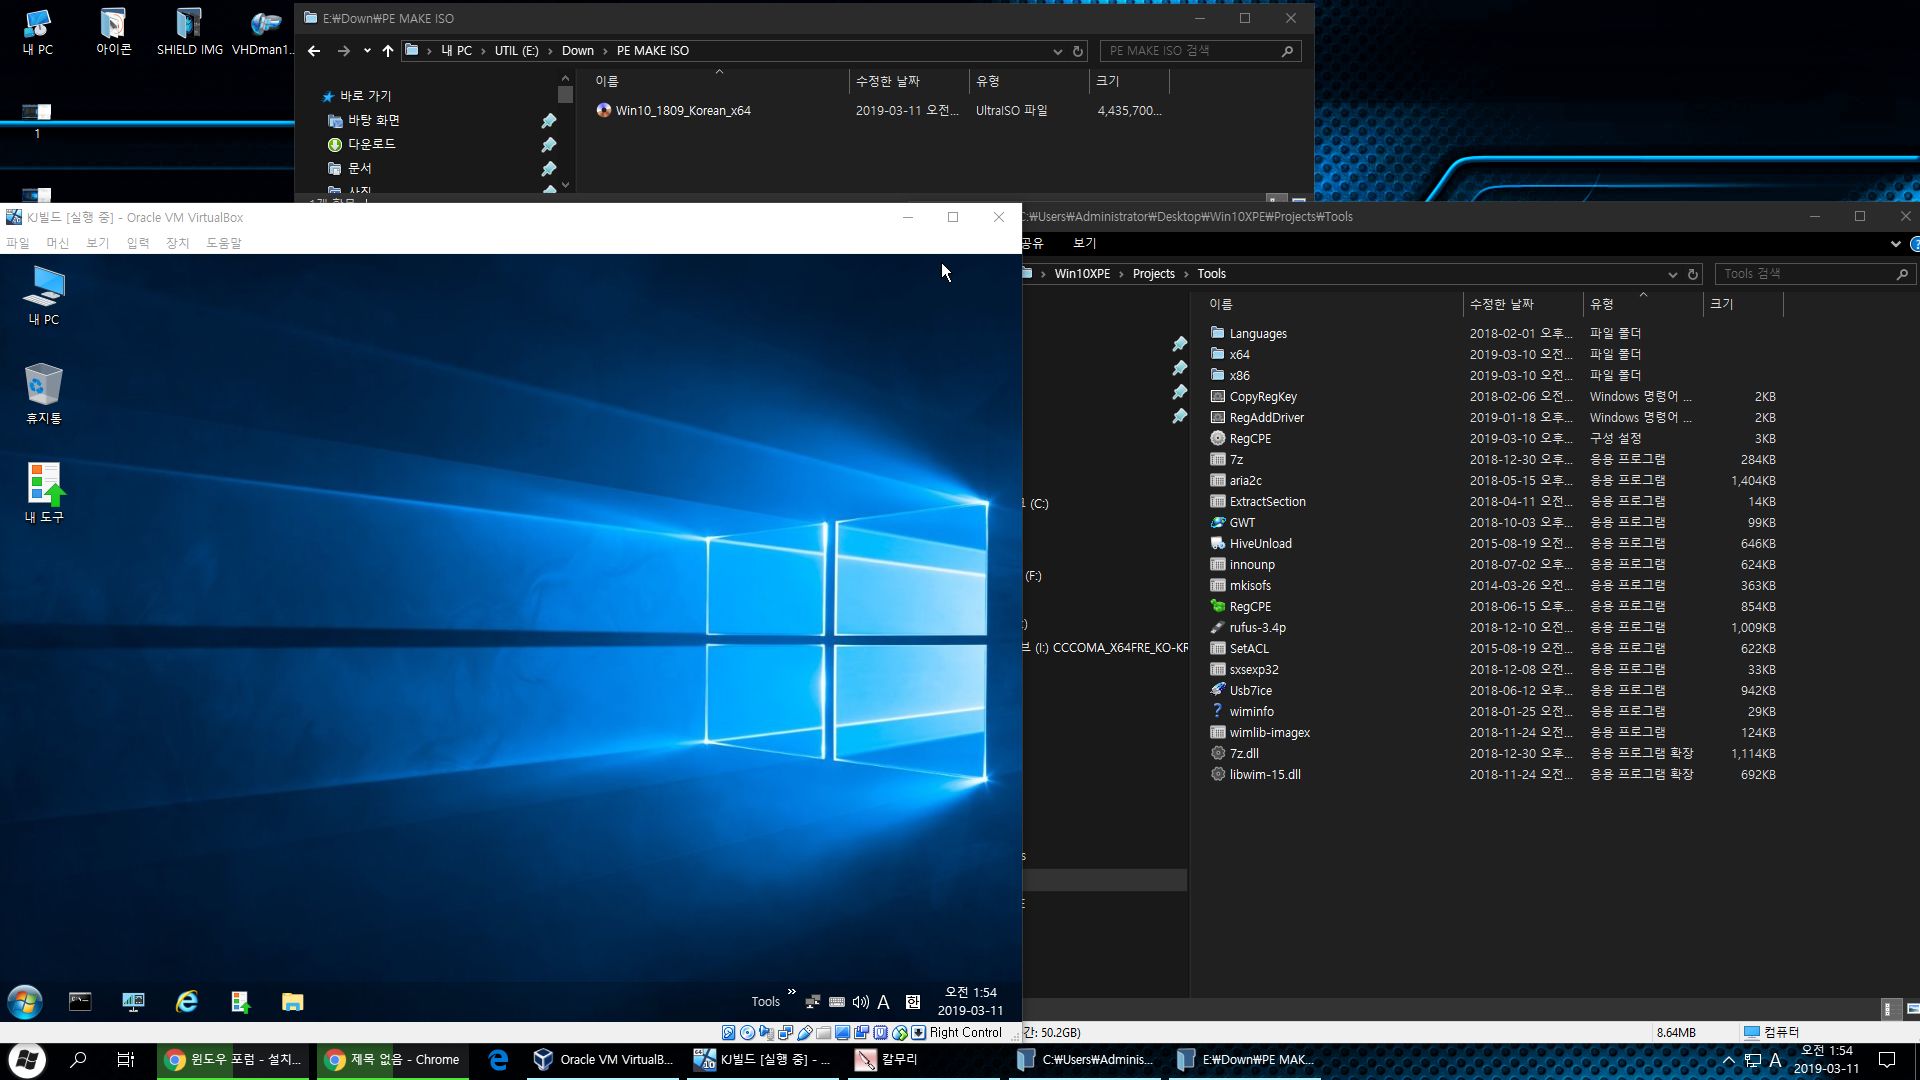Expand breadcrumb chevron after Win10XPE

point(1121,274)
